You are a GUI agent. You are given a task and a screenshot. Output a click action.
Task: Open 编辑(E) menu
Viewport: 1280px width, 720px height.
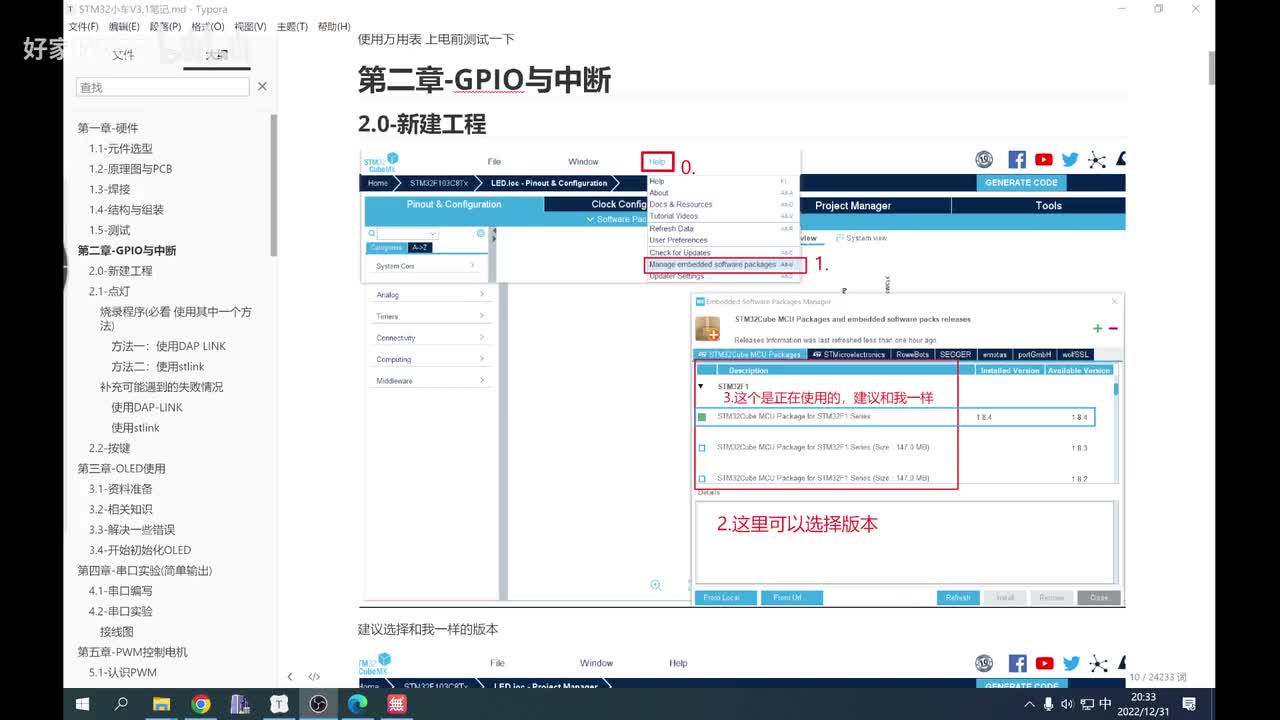[x=124, y=27]
